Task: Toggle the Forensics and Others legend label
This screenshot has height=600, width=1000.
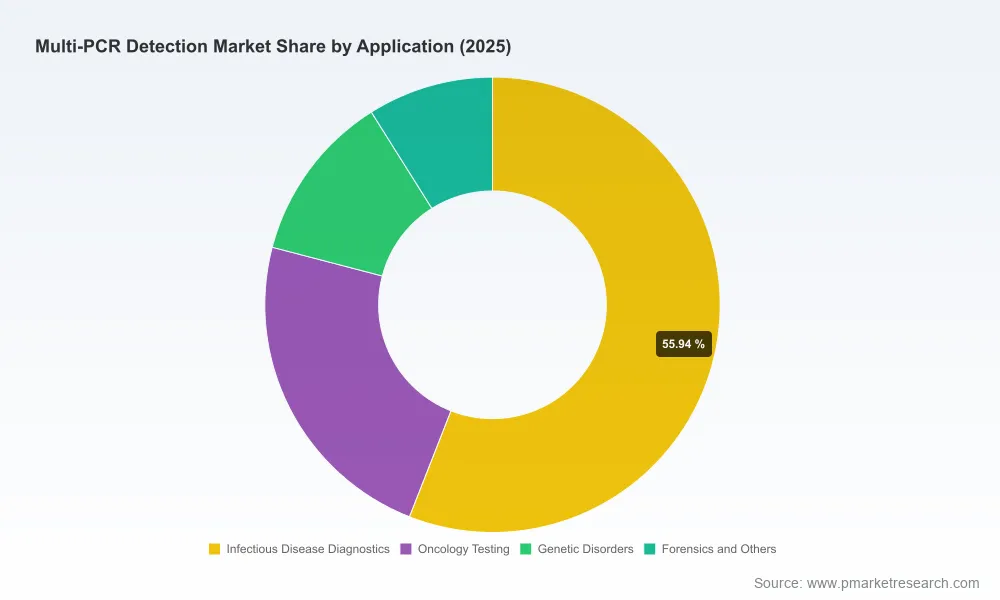Action: tap(719, 549)
